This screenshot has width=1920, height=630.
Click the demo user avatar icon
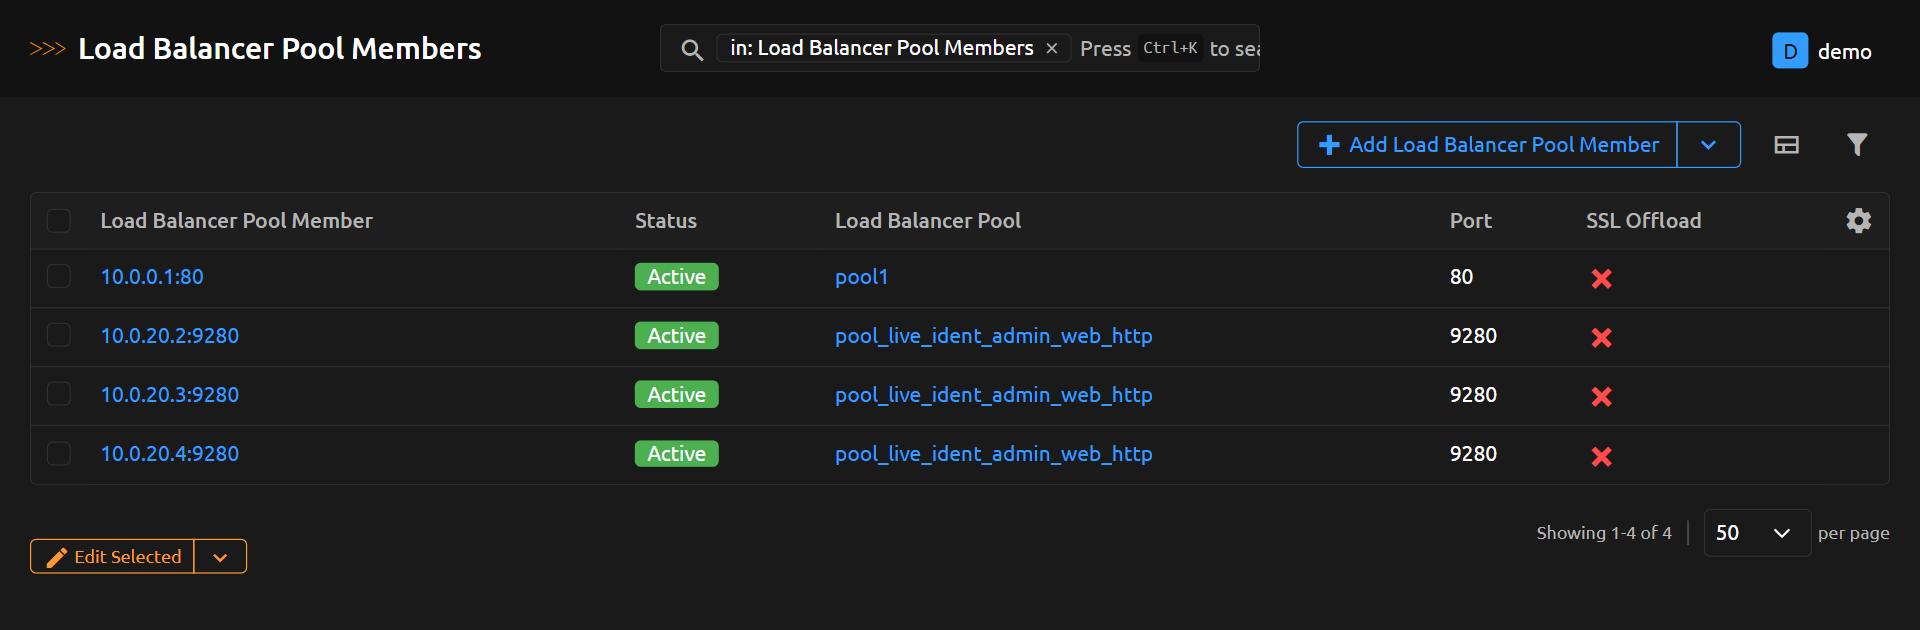pos(1789,51)
